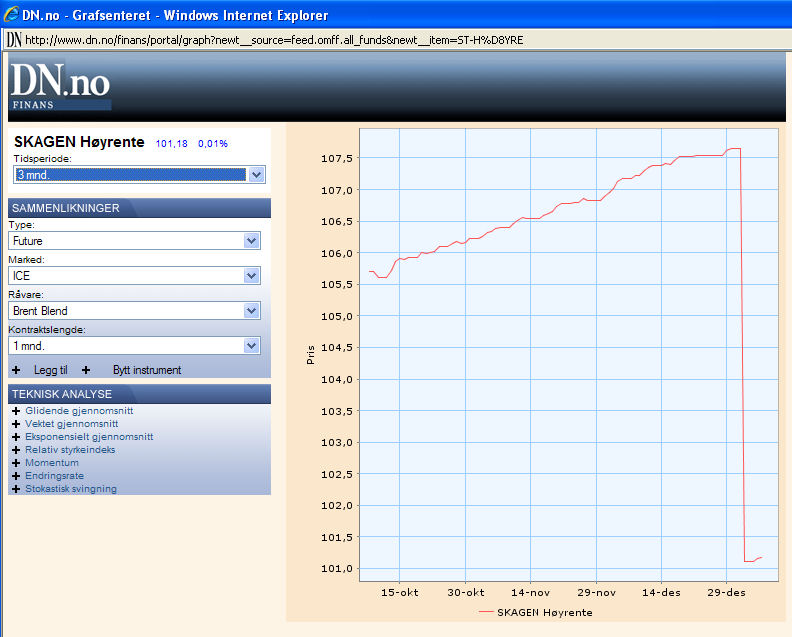Click the red SKAGEN Høyrente legend swatch

pyautogui.click(x=485, y=612)
